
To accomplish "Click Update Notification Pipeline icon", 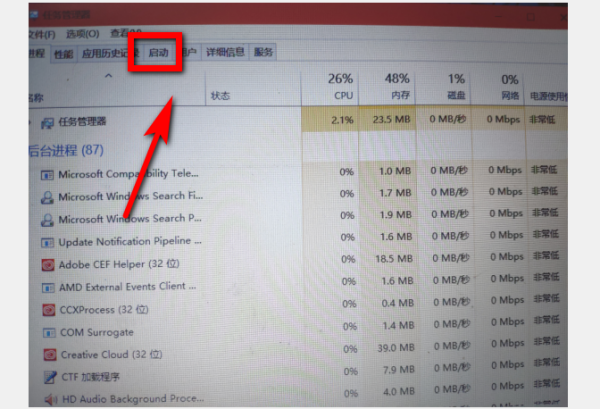I will click(x=47, y=243).
